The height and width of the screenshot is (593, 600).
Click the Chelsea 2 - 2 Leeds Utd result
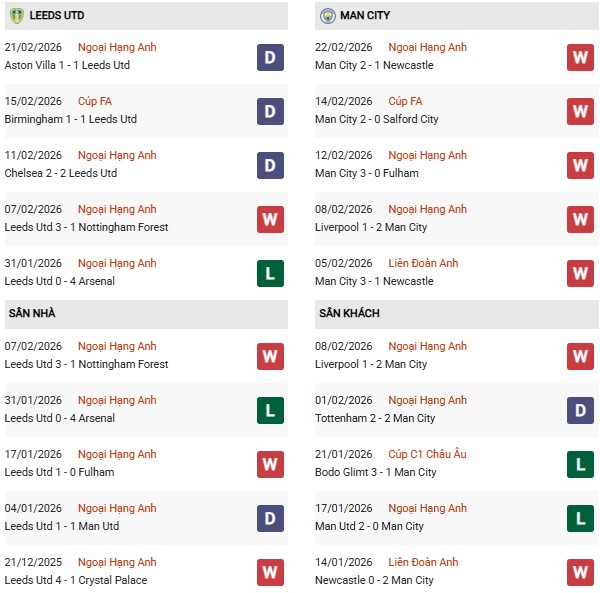coord(61,173)
